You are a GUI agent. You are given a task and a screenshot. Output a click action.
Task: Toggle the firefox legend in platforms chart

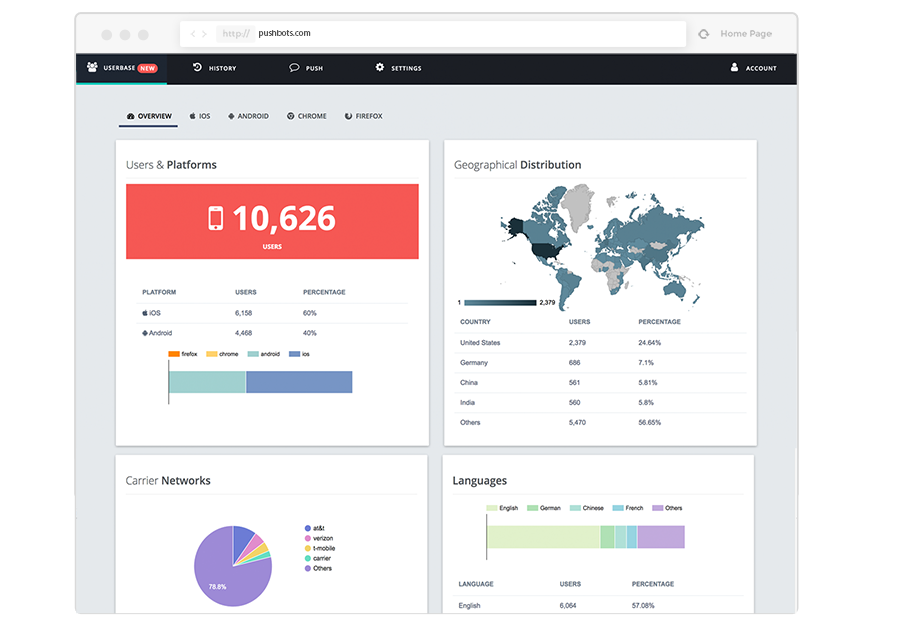pos(183,354)
